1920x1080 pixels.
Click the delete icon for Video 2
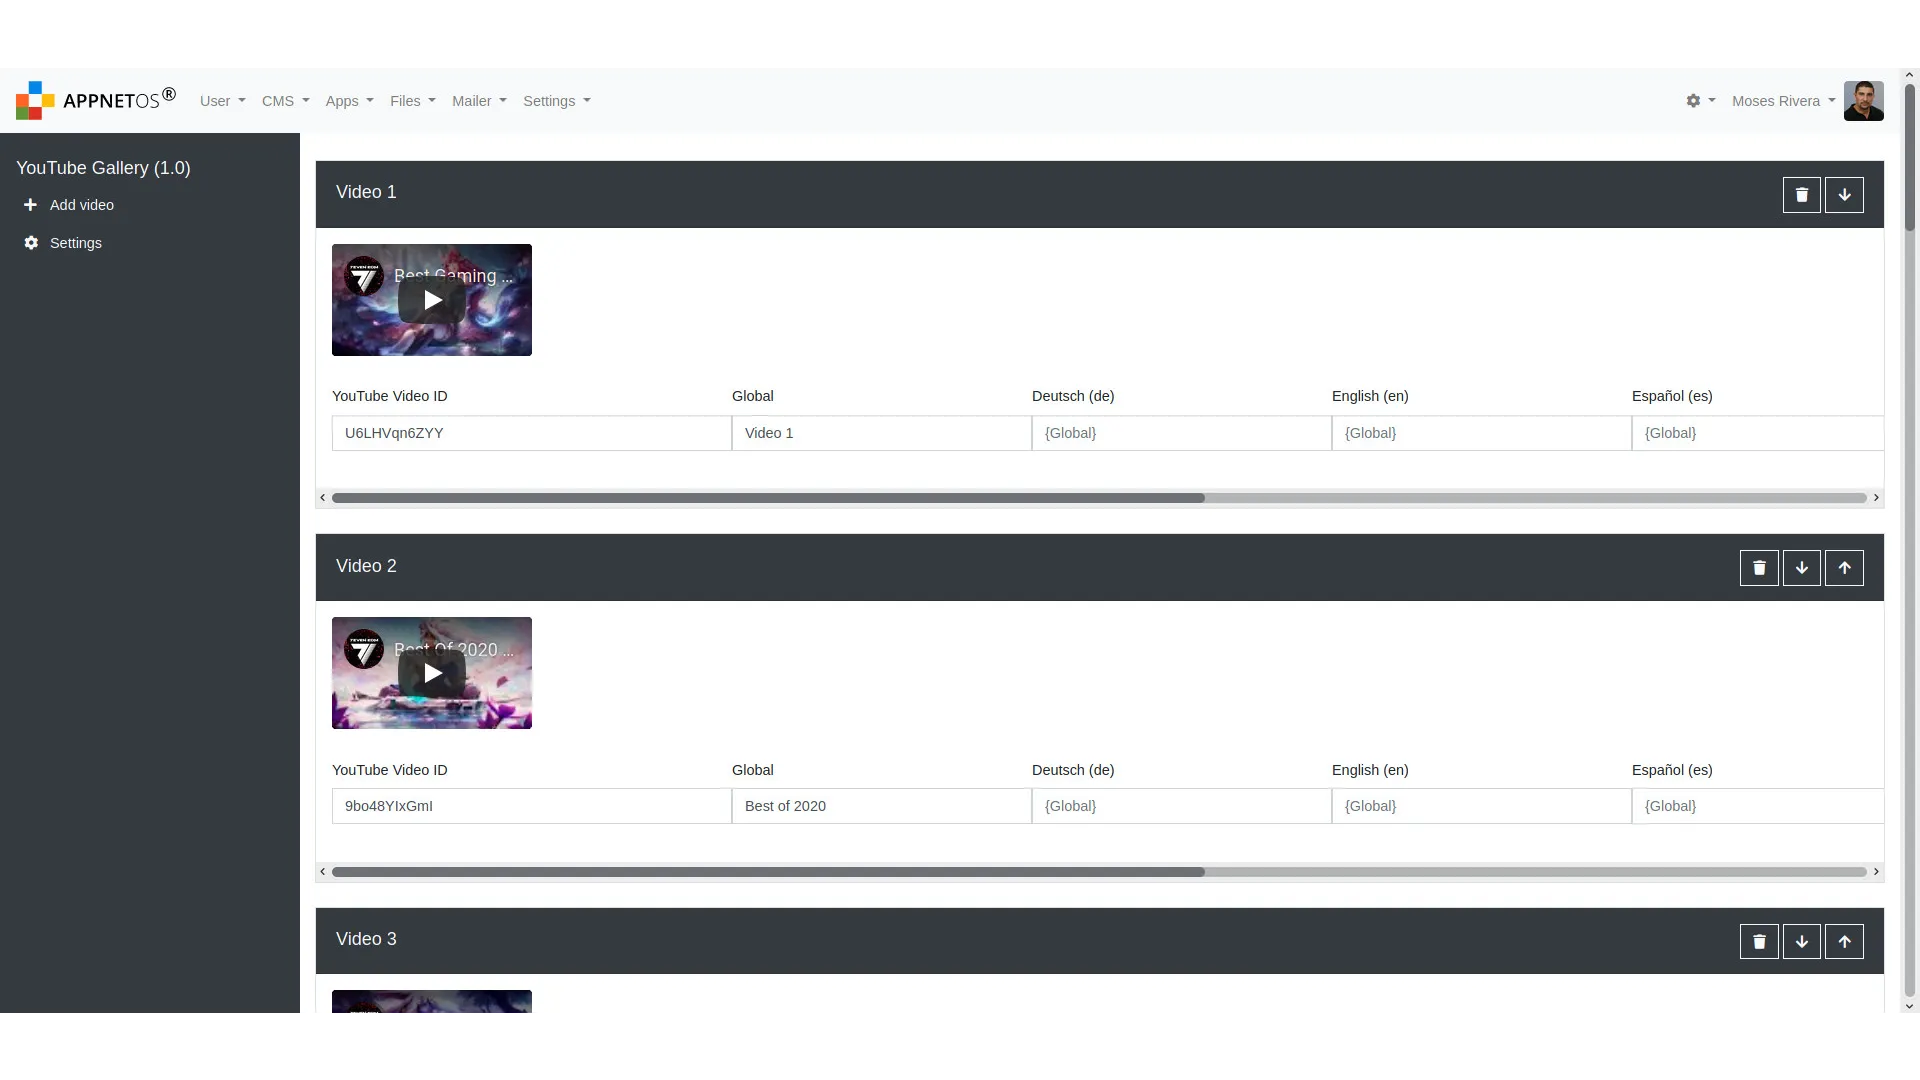tap(1759, 567)
